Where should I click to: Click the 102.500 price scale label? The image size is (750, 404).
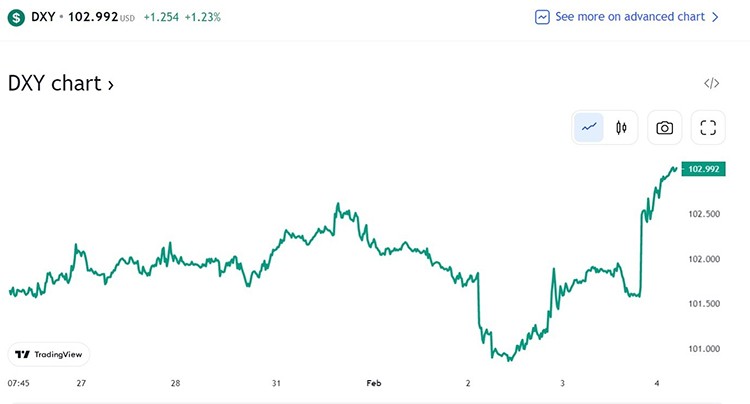(705, 214)
